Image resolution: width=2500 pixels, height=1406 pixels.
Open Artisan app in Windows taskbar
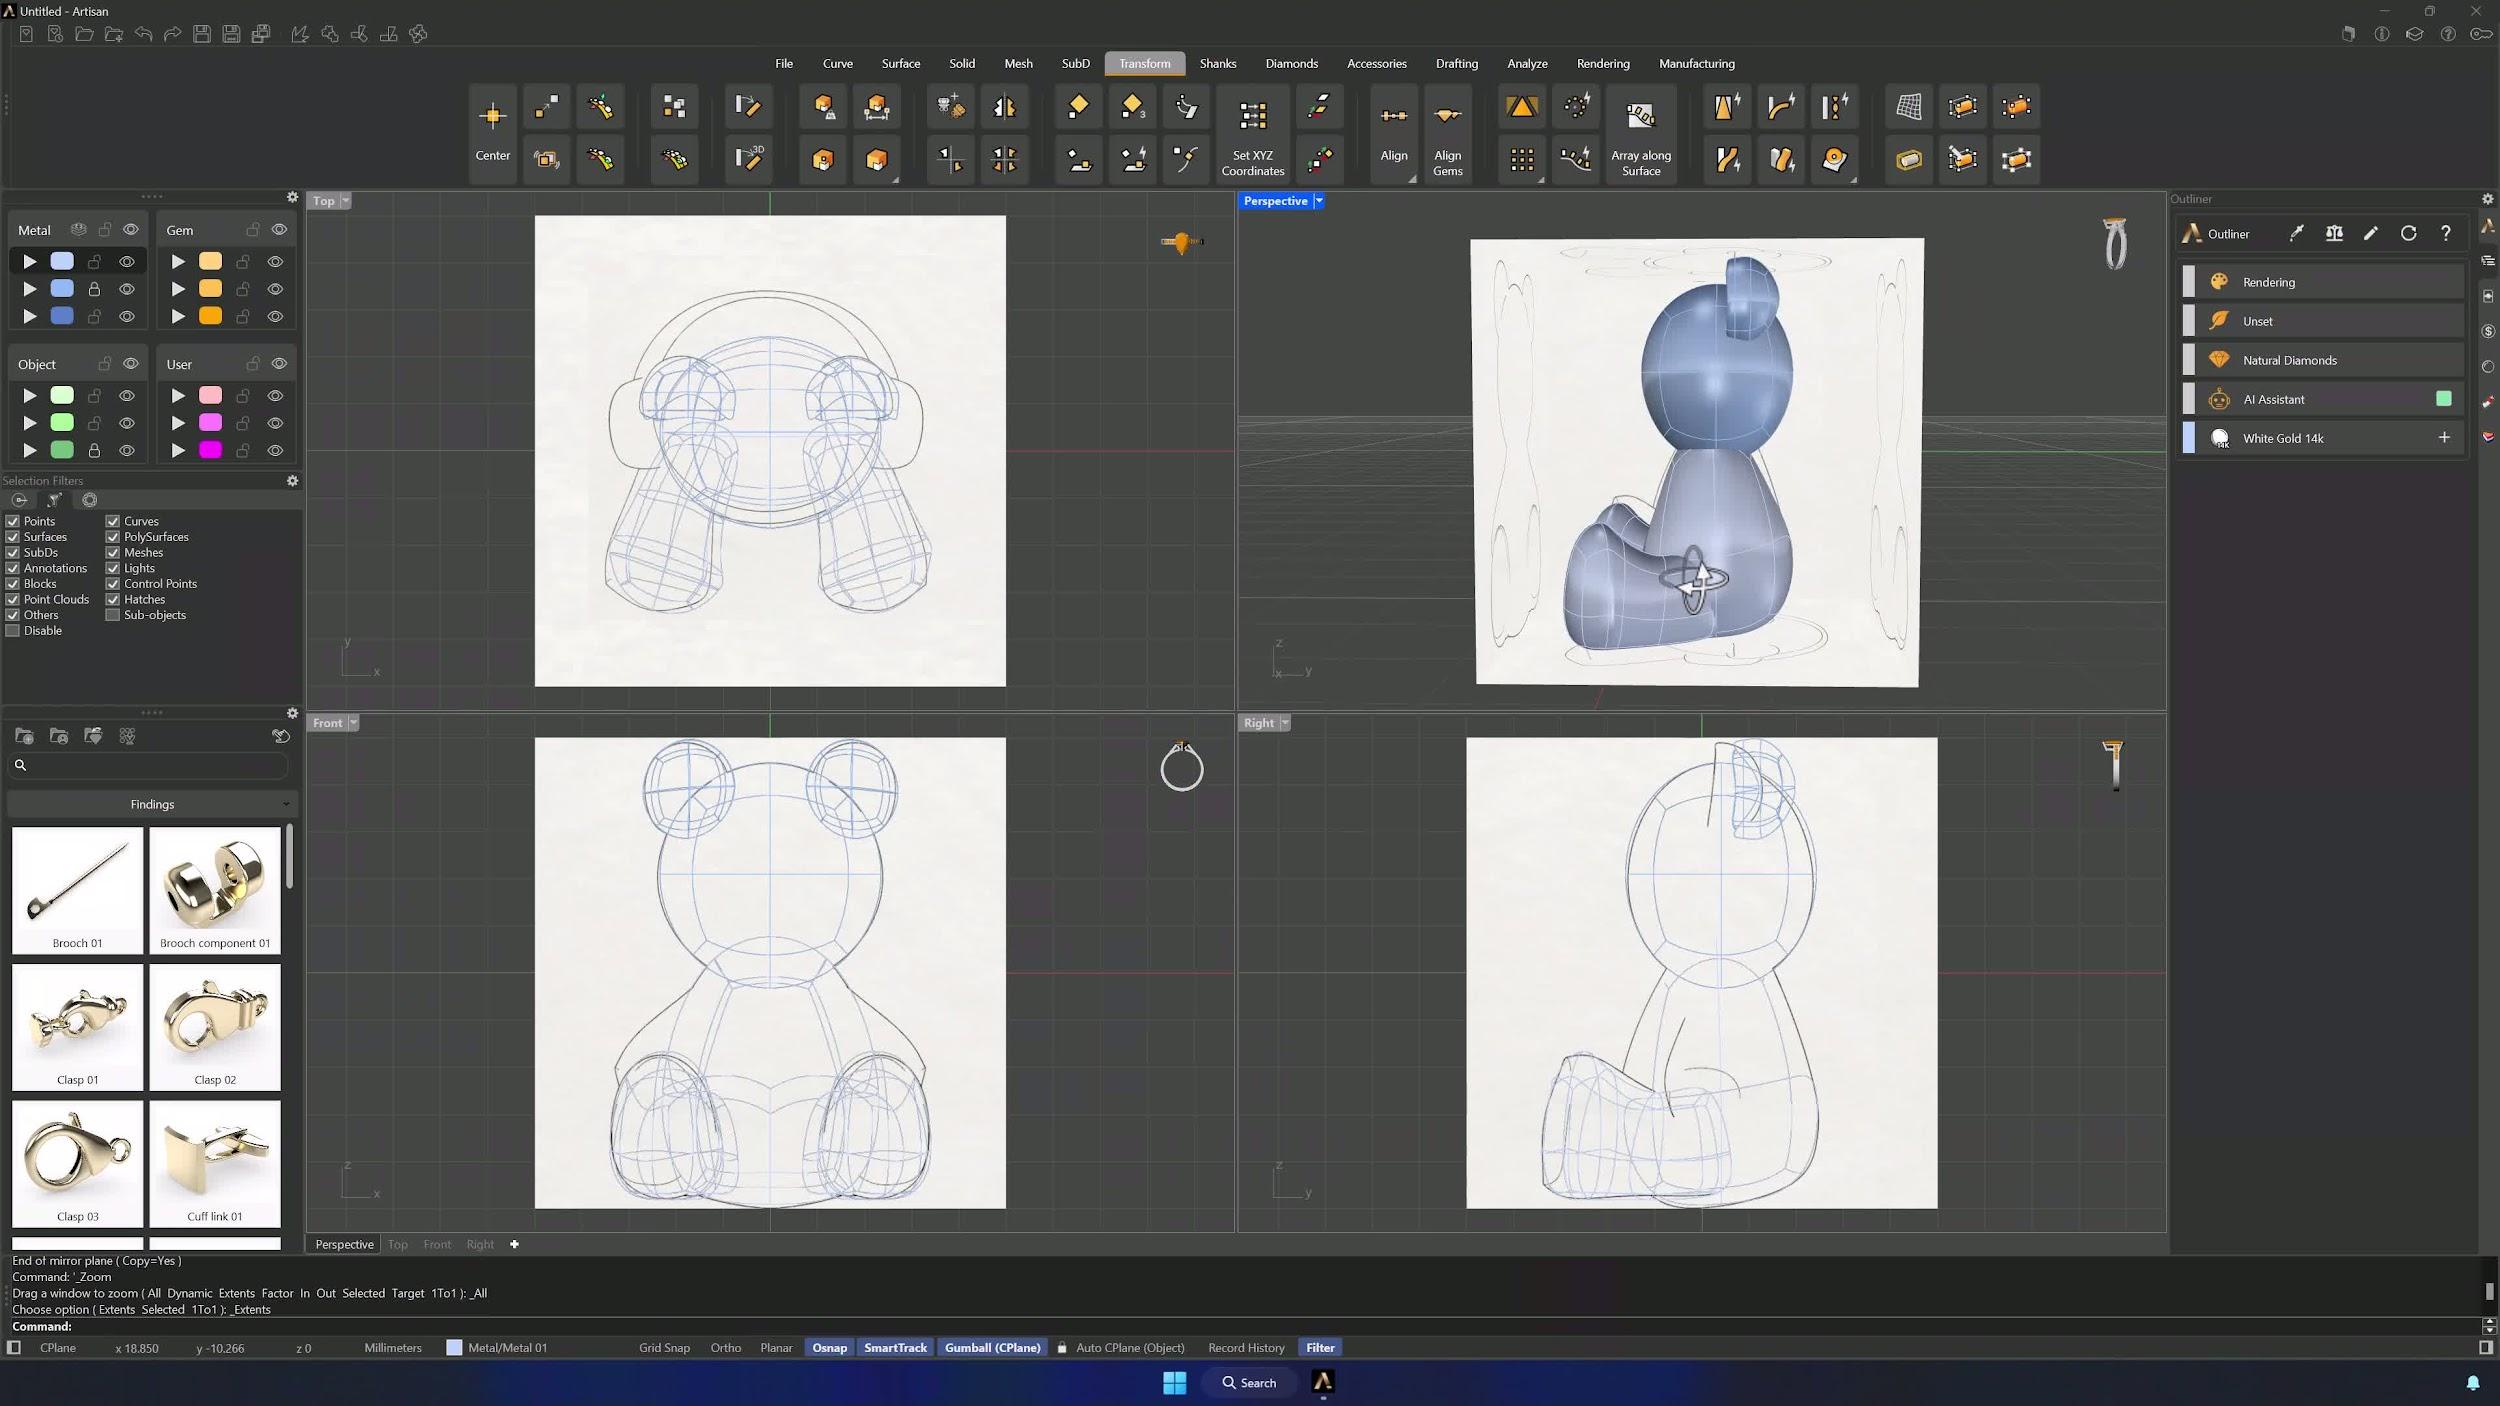[1322, 1382]
